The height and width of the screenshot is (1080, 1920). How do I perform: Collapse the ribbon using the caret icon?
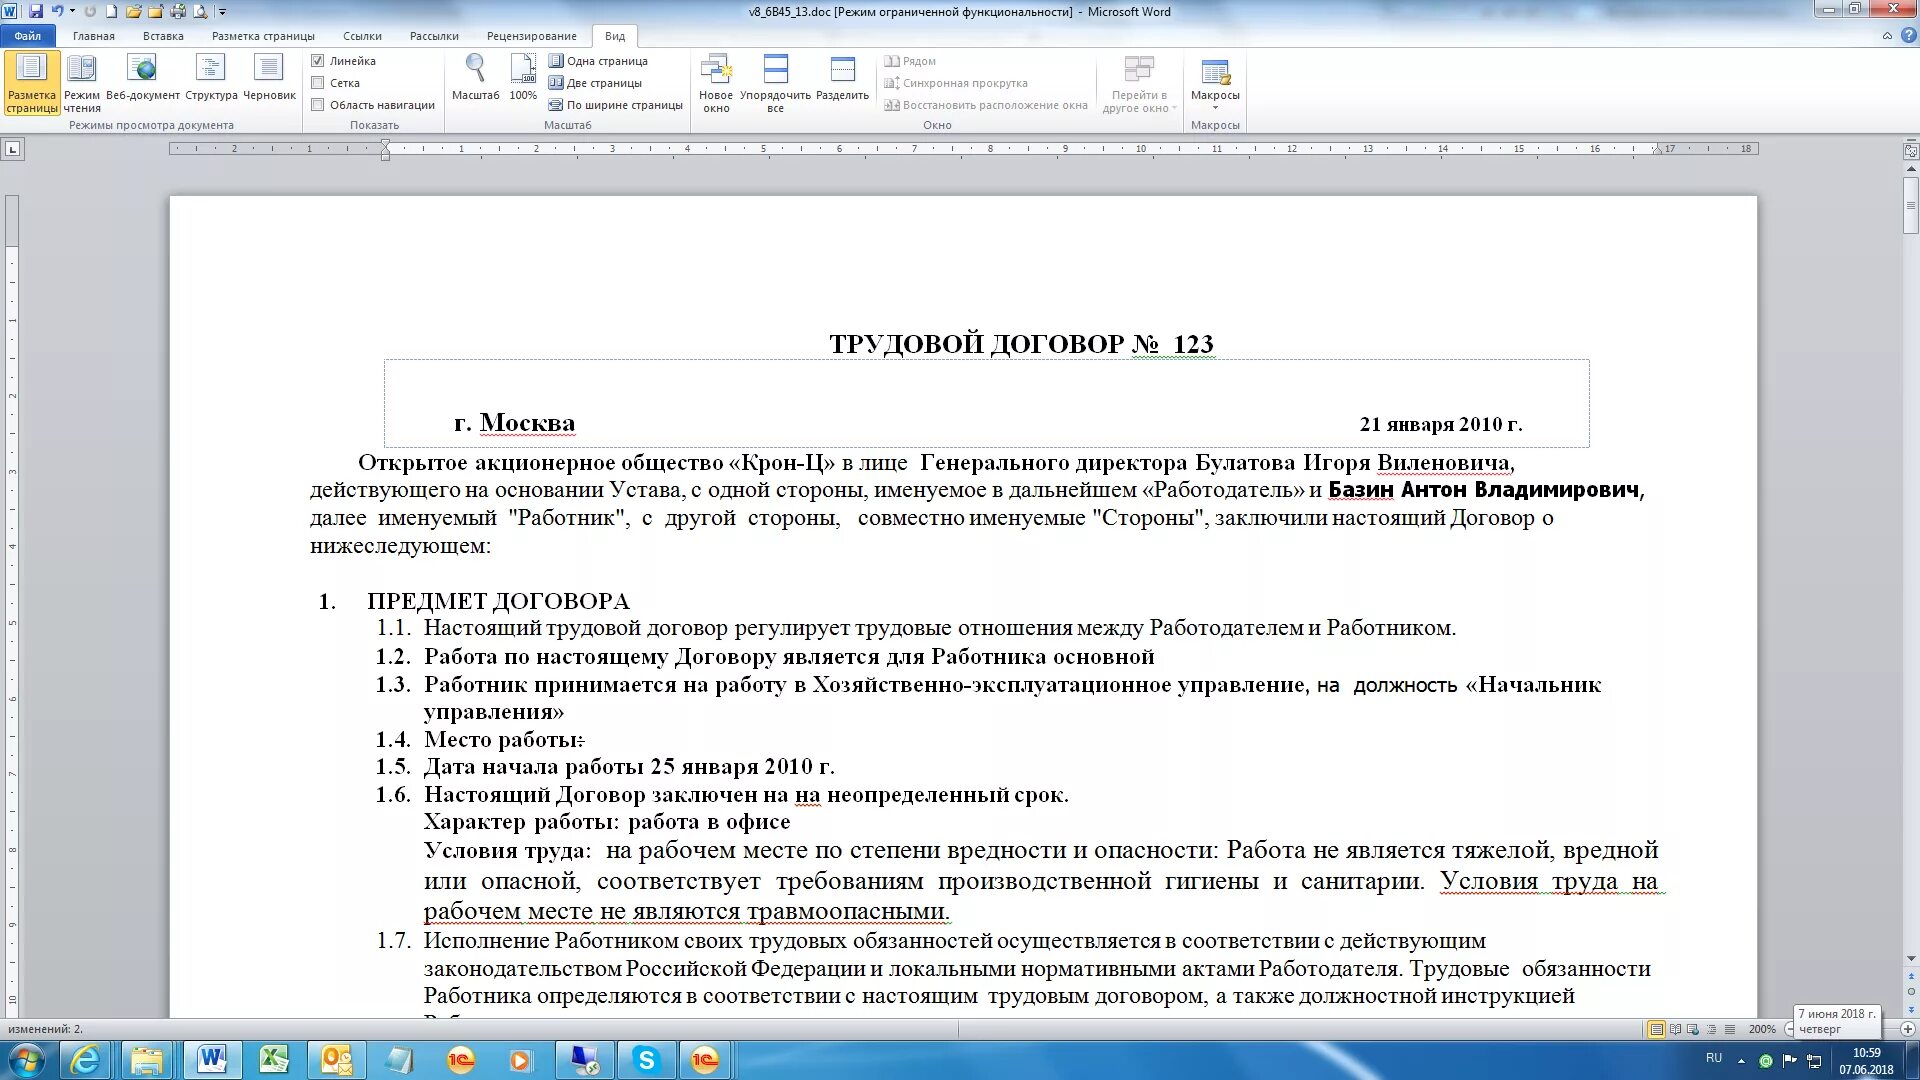click(x=1887, y=35)
